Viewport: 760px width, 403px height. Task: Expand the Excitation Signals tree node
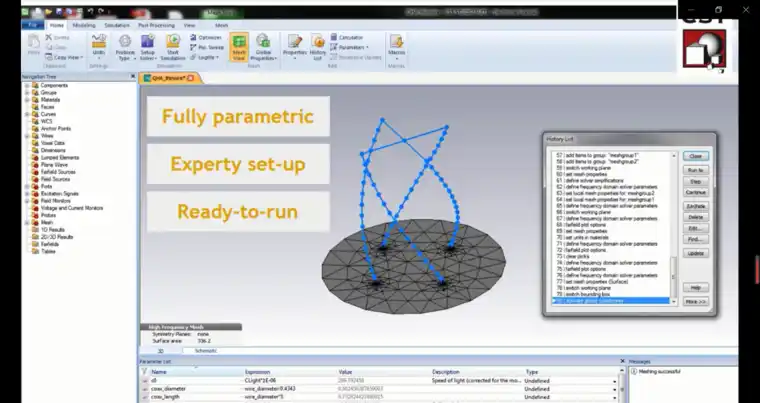(27, 194)
